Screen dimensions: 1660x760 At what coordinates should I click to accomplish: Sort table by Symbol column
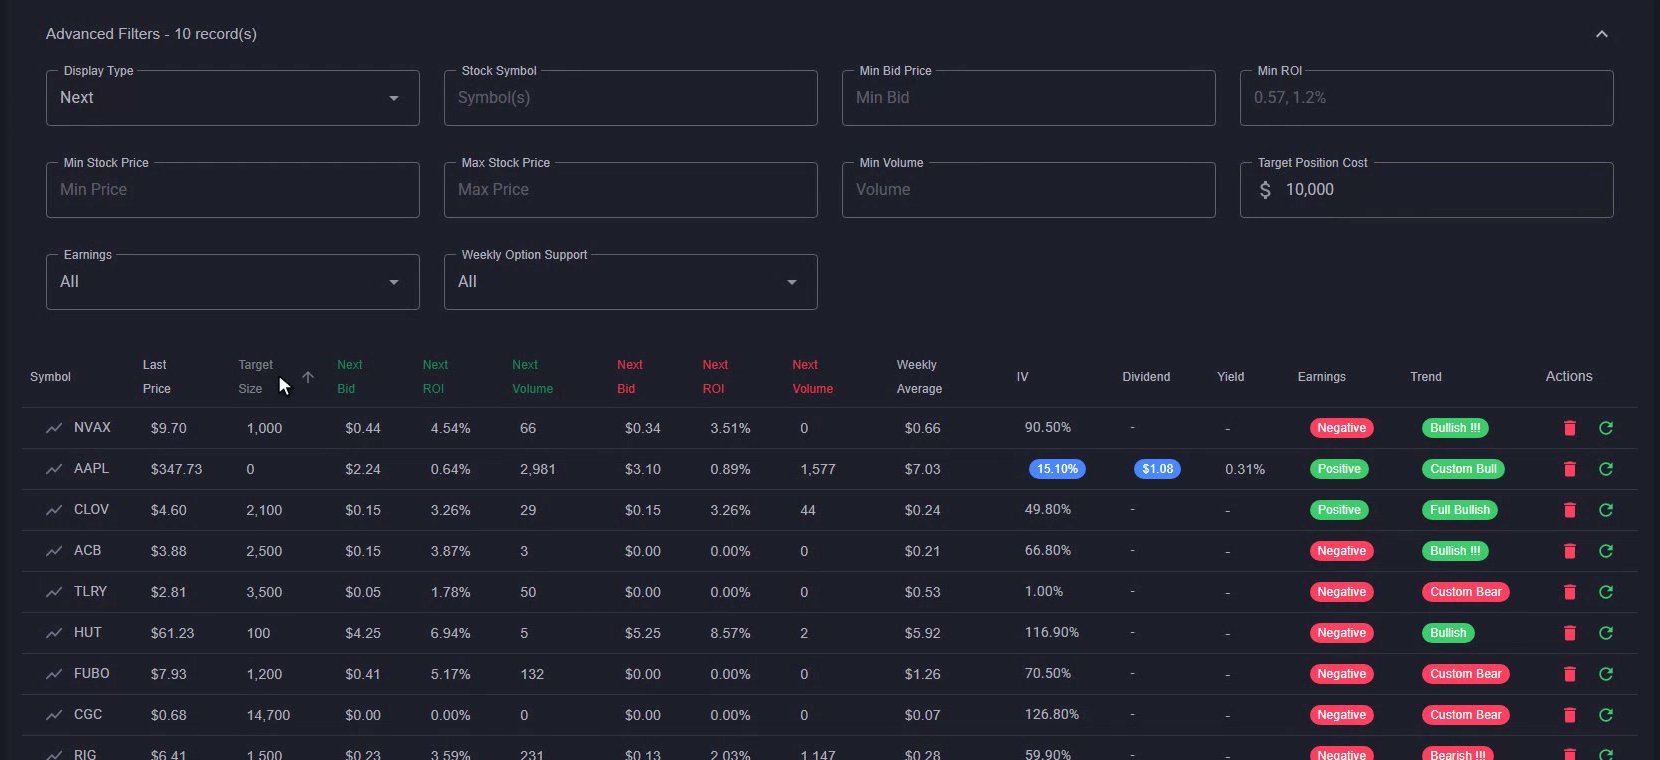click(x=50, y=377)
